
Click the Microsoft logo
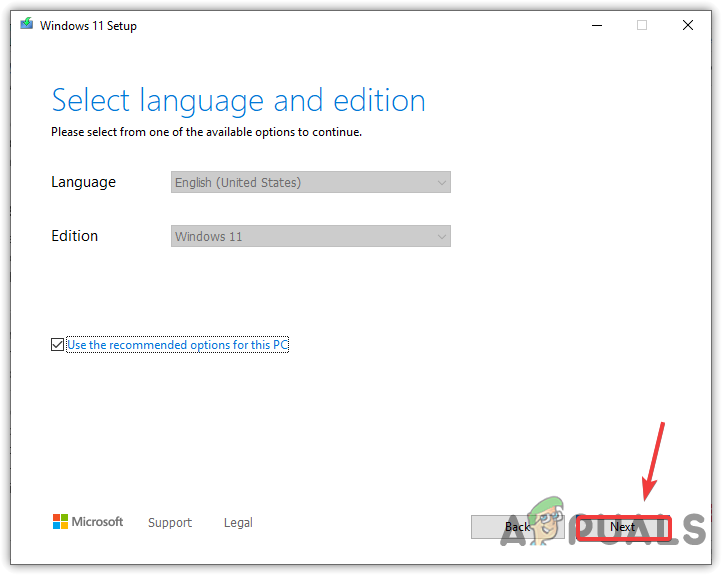click(88, 522)
